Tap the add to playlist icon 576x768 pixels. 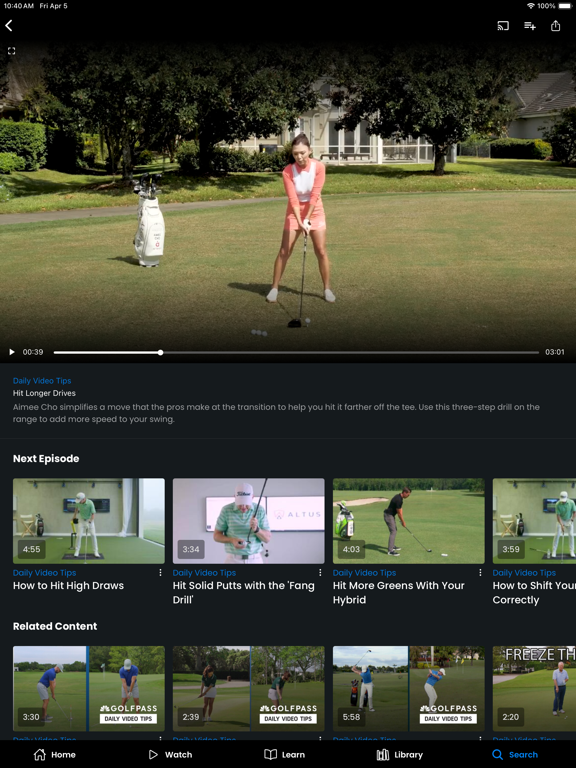(529, 25)
